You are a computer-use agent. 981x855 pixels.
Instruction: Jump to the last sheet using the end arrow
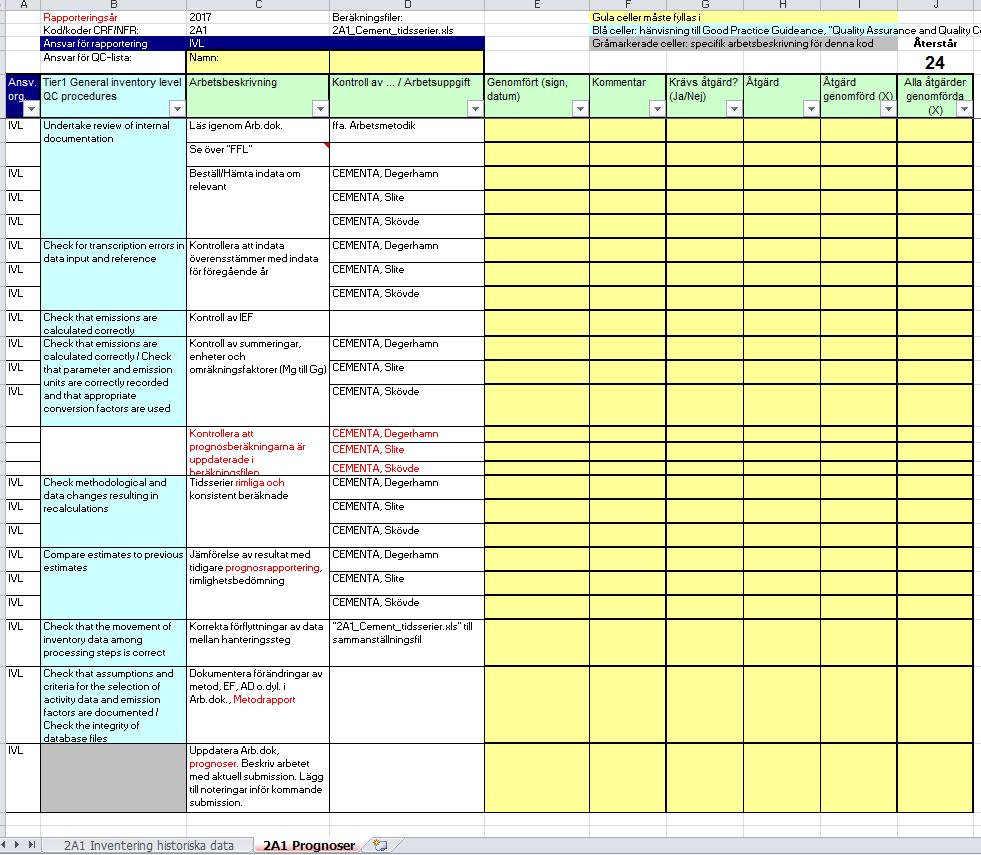point(31,845)
